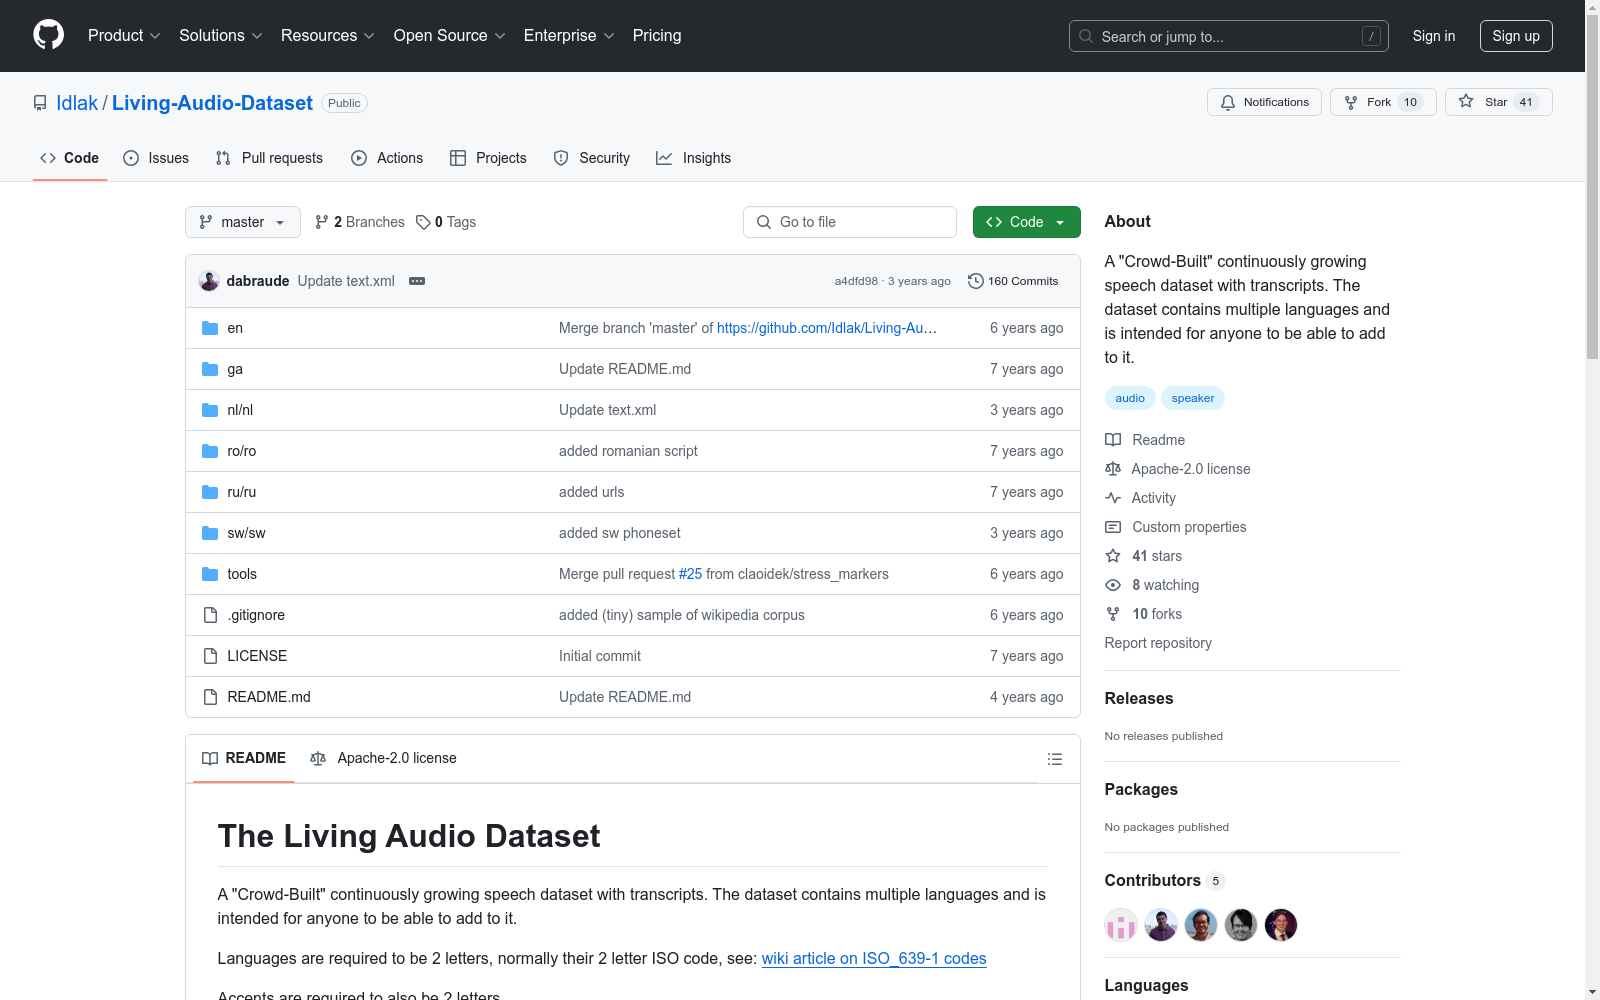Select the README tab in file viewer

244,758
